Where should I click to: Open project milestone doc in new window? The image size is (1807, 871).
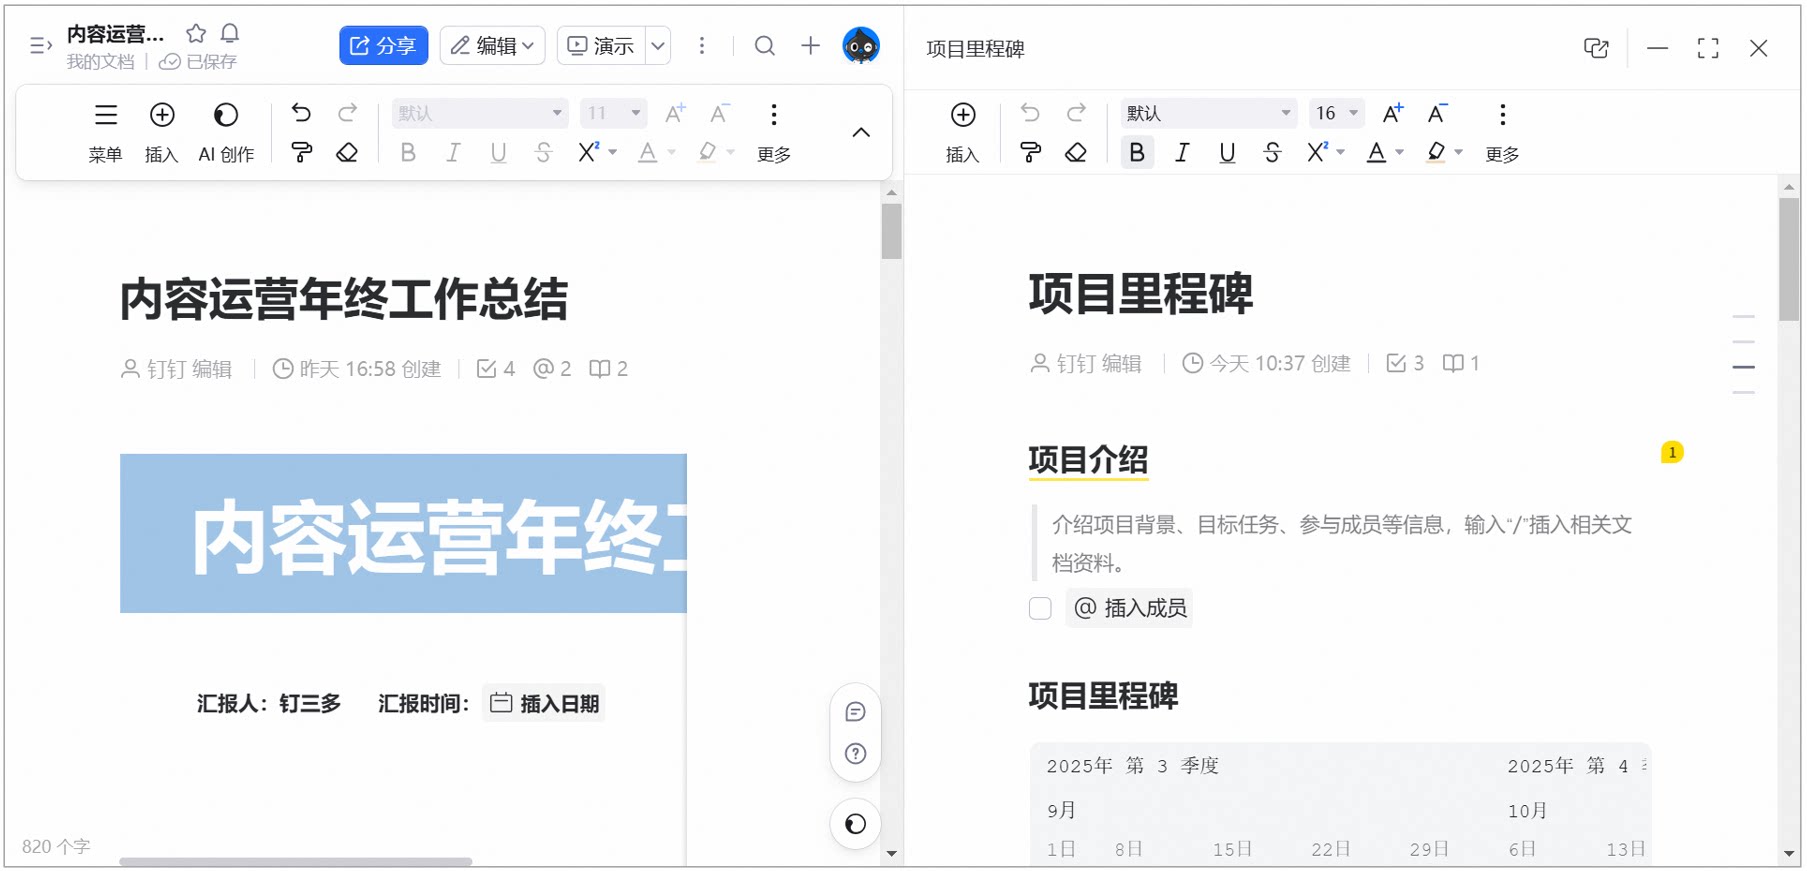[1596, 48]
